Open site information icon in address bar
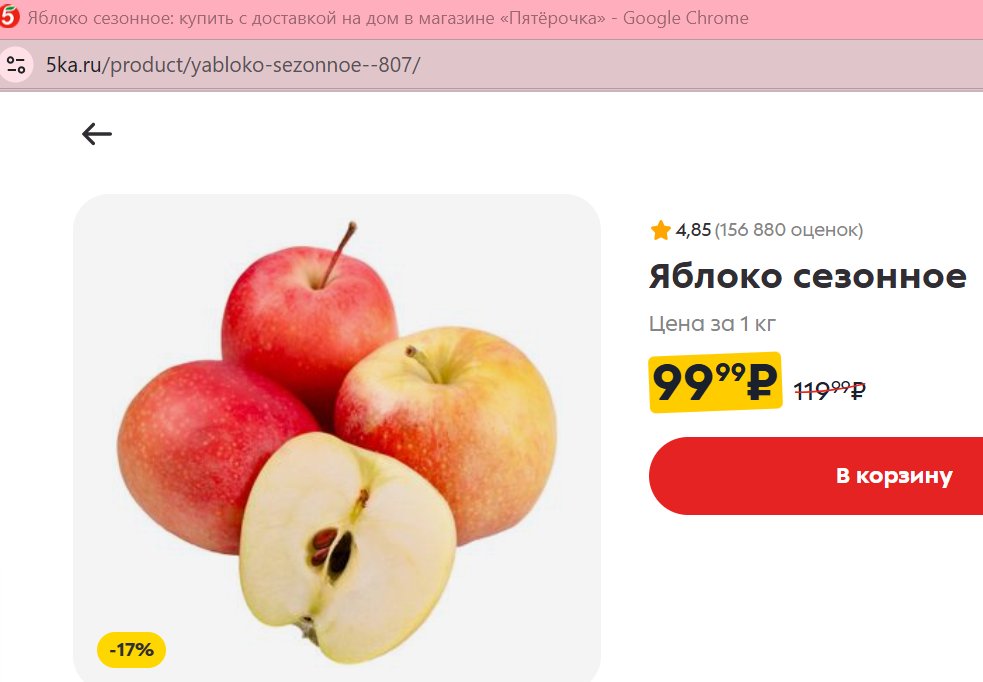 pyautogui.click(x=16, y=65)
